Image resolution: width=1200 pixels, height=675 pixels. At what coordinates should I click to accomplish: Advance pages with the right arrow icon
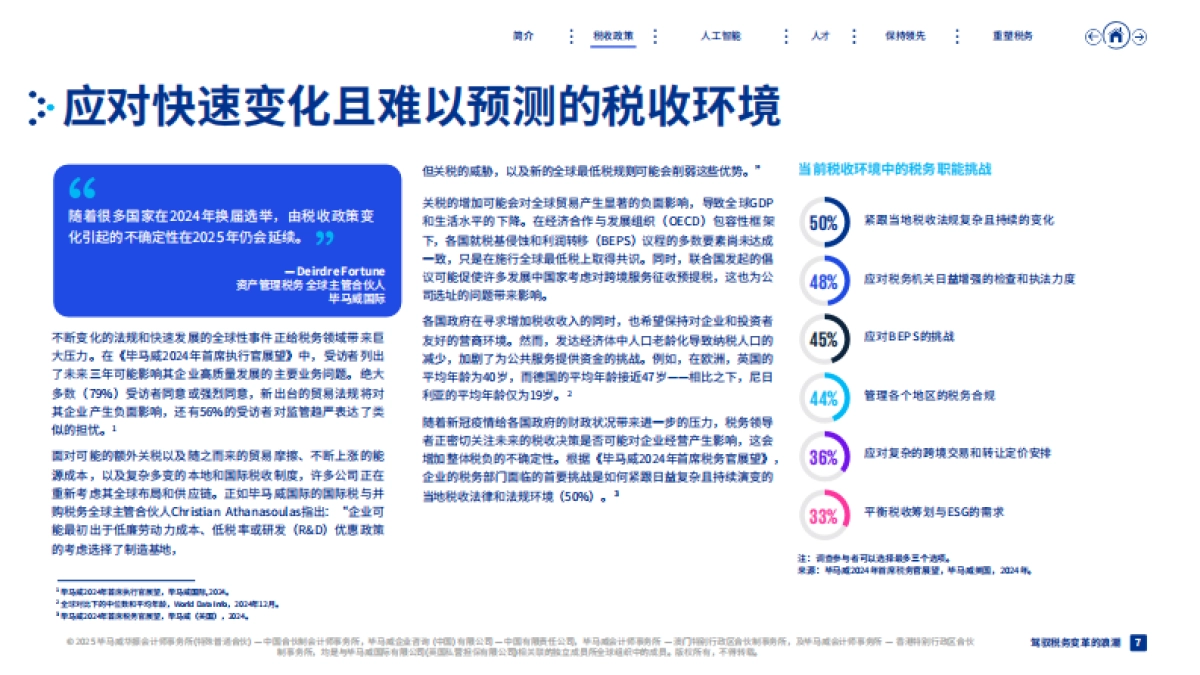(x=1138, y=36)
